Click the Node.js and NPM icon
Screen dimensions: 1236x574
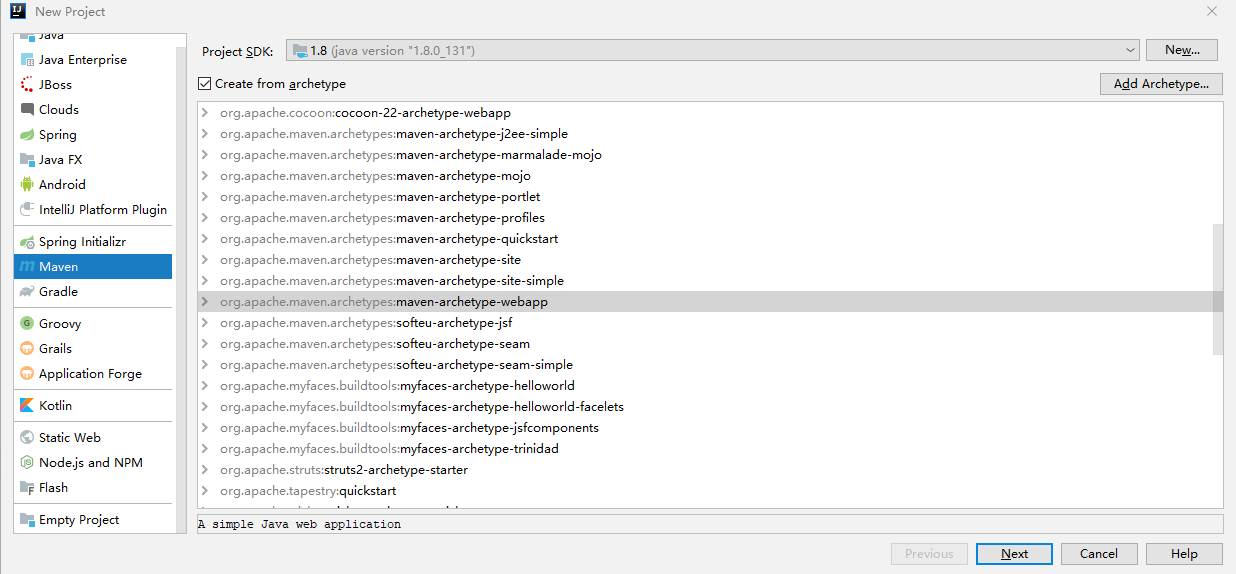[27, 463]
